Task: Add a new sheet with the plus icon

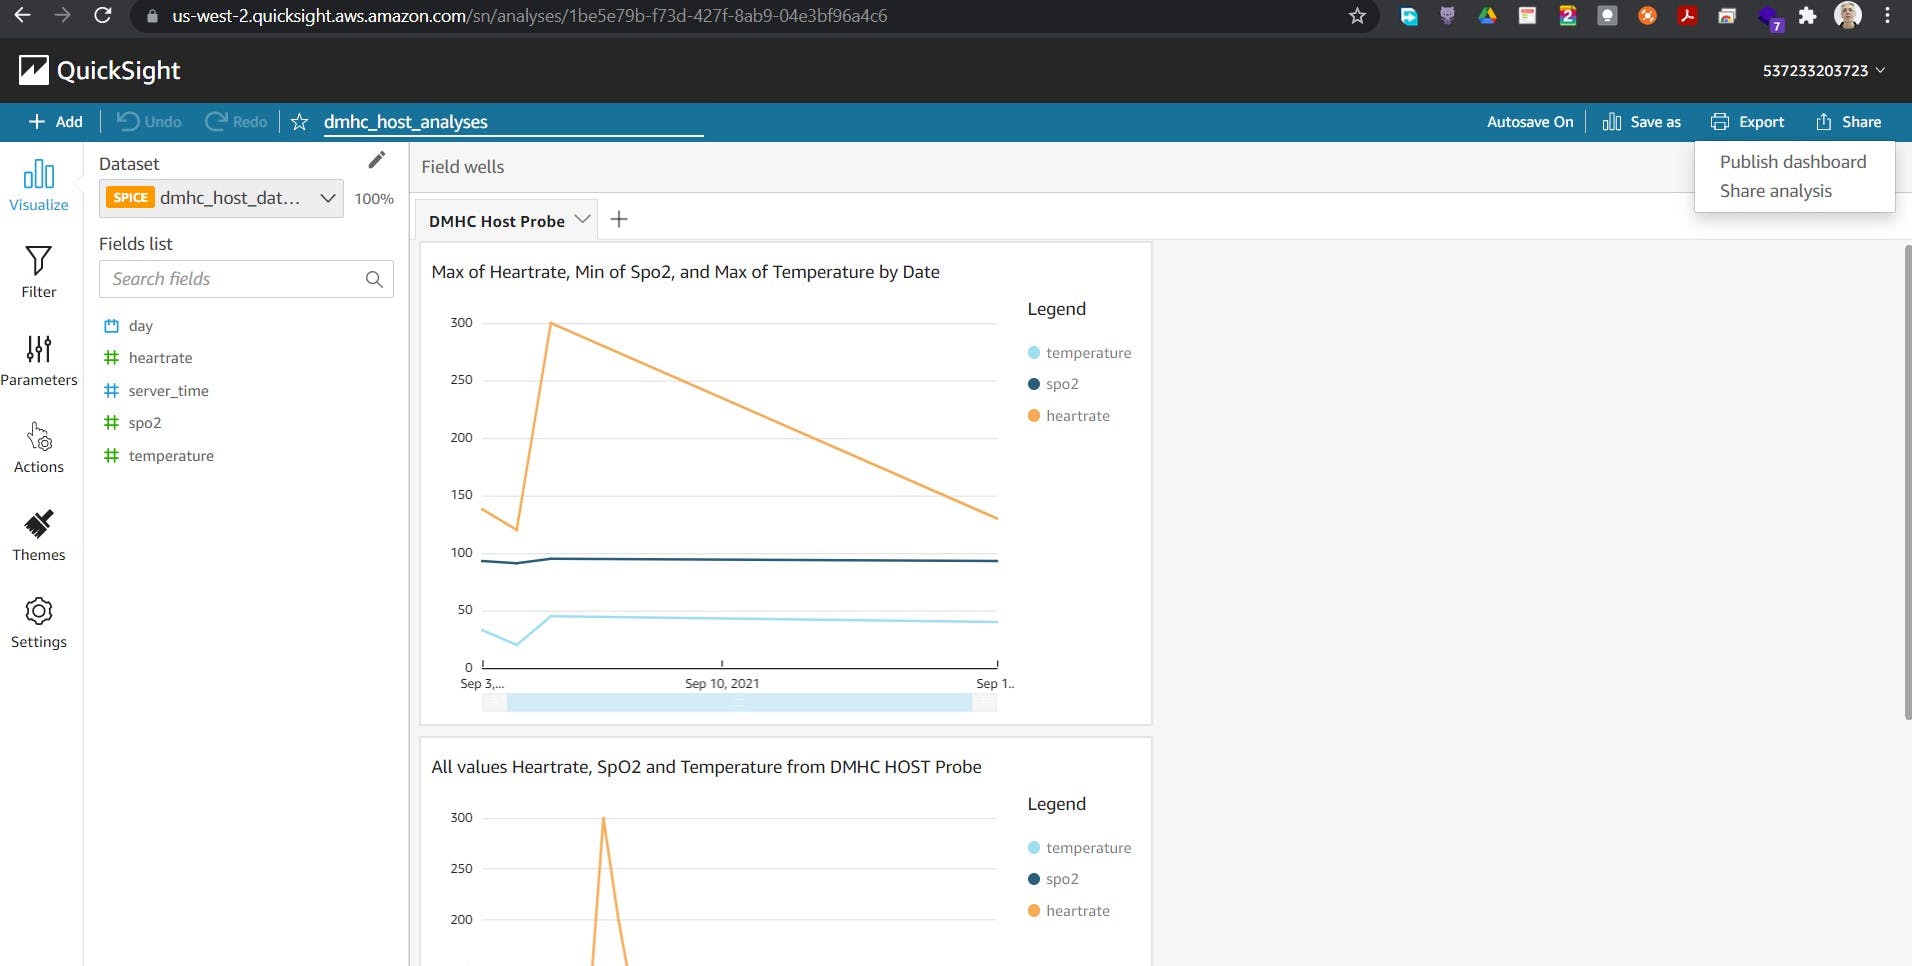Action: point(619,219)
